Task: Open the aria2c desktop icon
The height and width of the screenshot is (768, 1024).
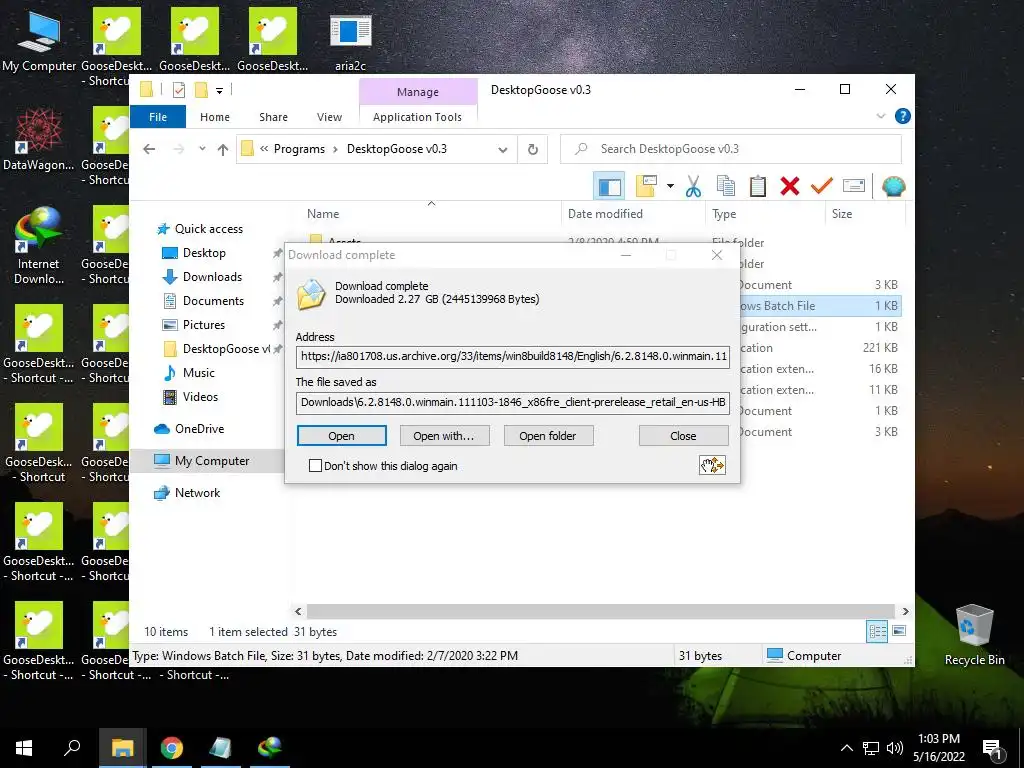Action: (350, 40)
